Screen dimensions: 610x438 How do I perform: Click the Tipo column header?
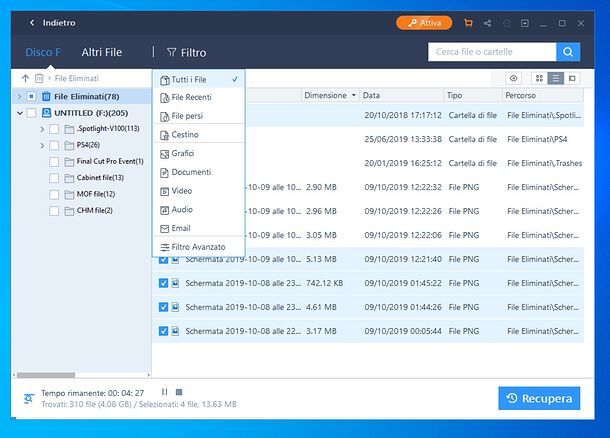click(x=472, y=95)
